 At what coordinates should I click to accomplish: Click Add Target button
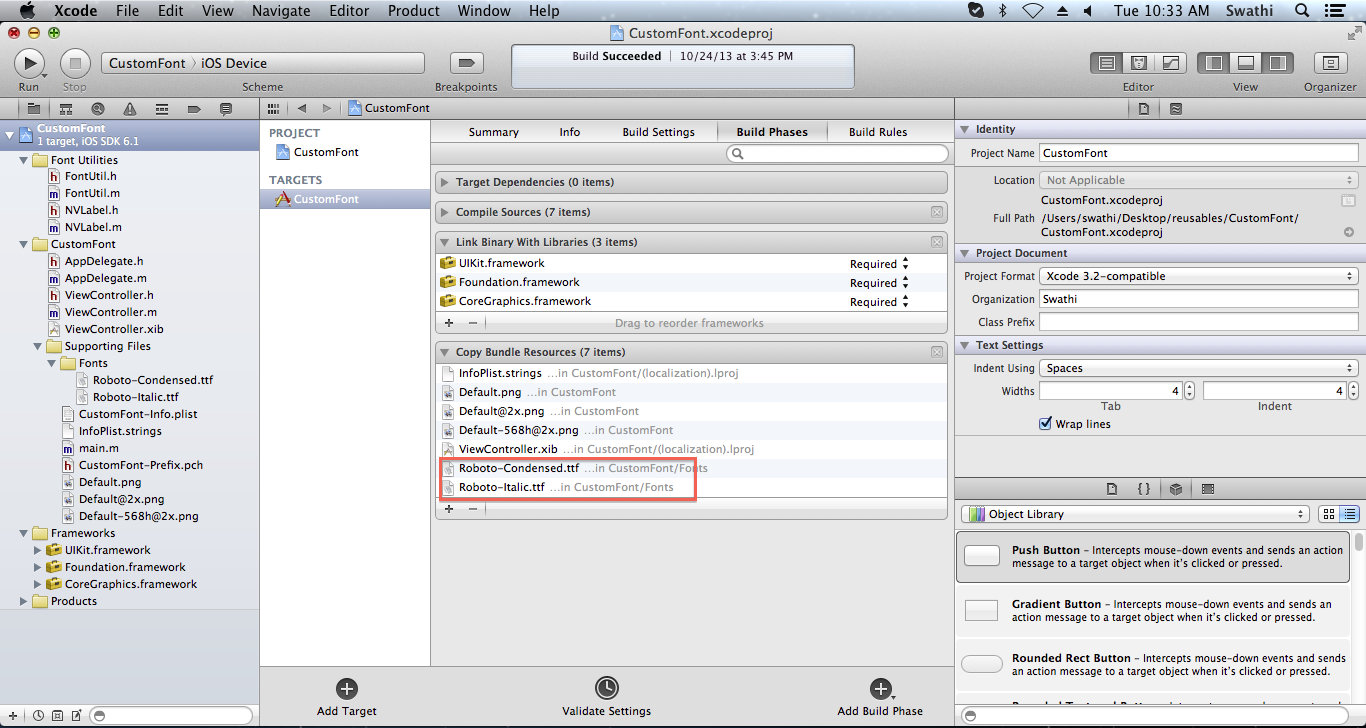(x=347, y=697)
